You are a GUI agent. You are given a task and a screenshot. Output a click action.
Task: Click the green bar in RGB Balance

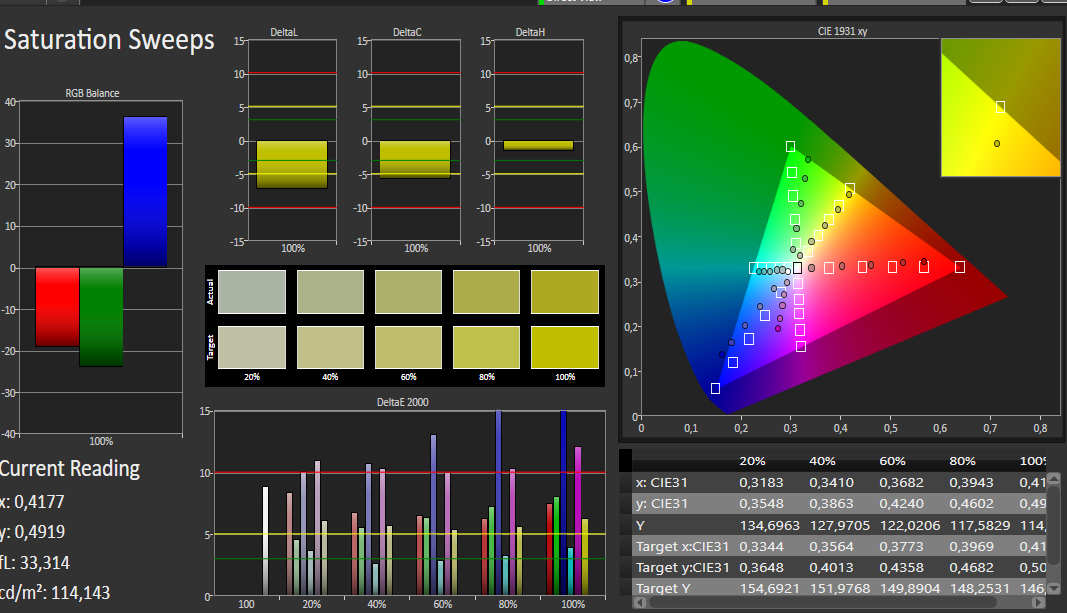tap(101, 317)
